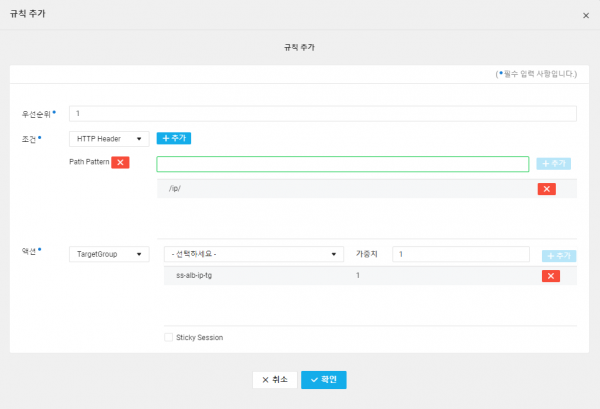Image resolution: width=600 pixels, height=409 pixels.
Task: Click the Path Pattern label
Action: (89, 162)
